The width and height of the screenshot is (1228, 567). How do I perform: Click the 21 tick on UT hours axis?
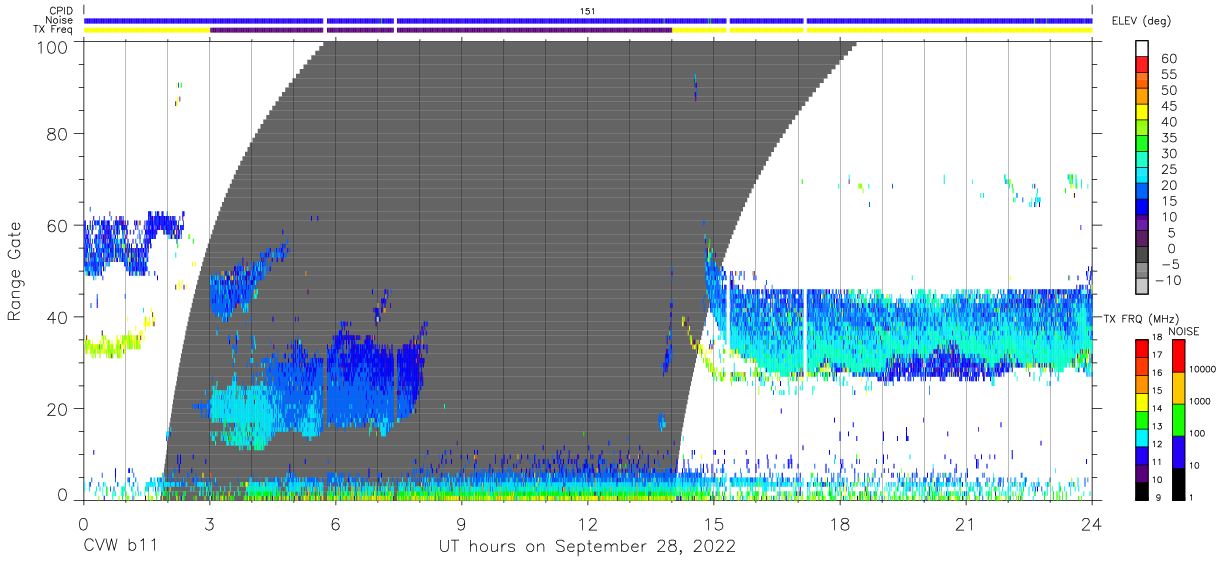pos(964,524)
